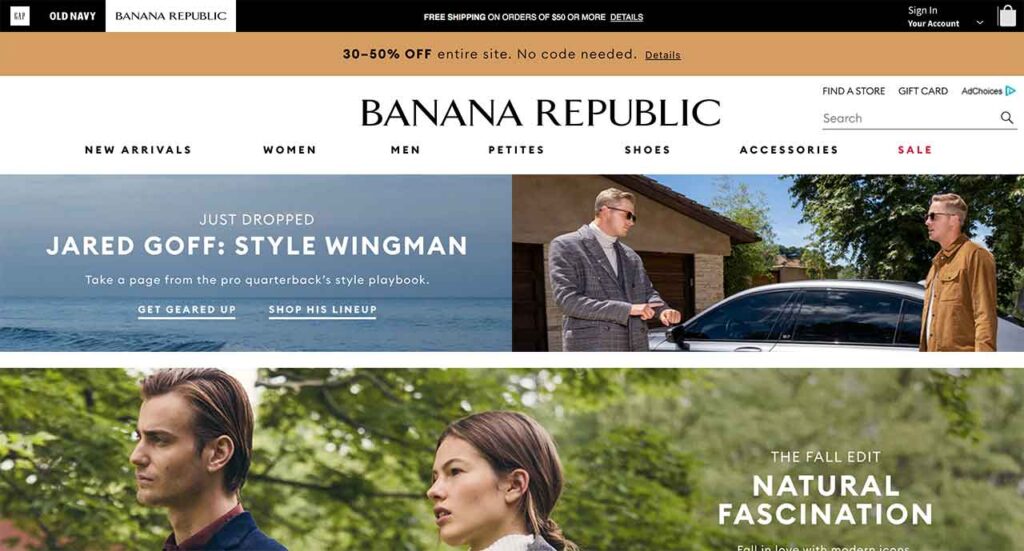This screenshot has height=551, width=1024.
Task: Click Get Geared Up link
Action: pos(187,310)
